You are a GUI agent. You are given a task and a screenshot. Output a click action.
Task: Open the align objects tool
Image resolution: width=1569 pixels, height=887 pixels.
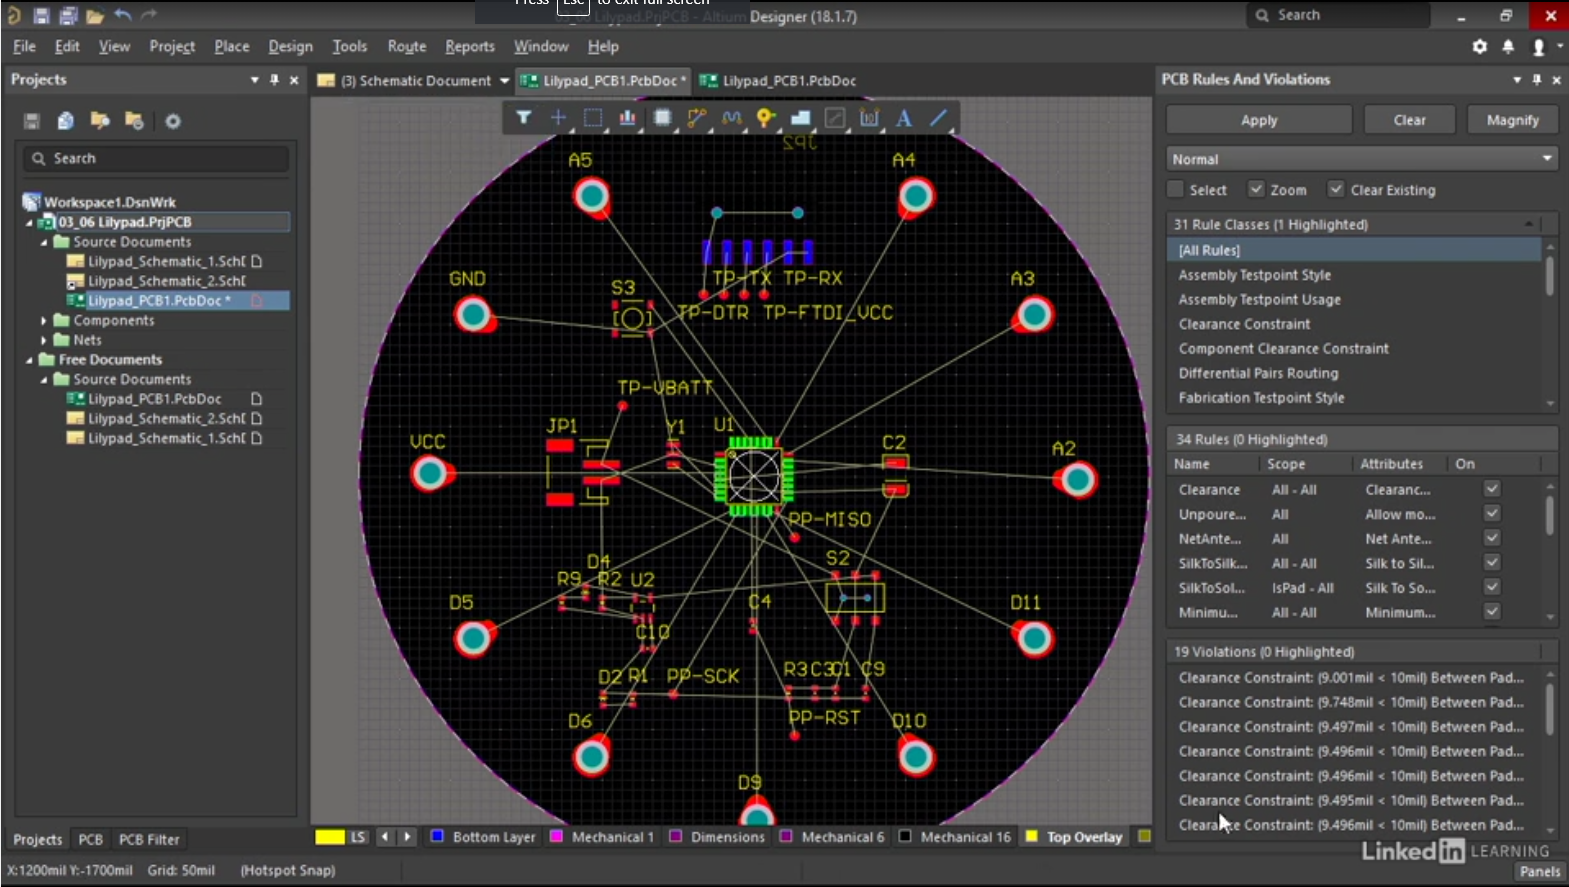(627, 118)
